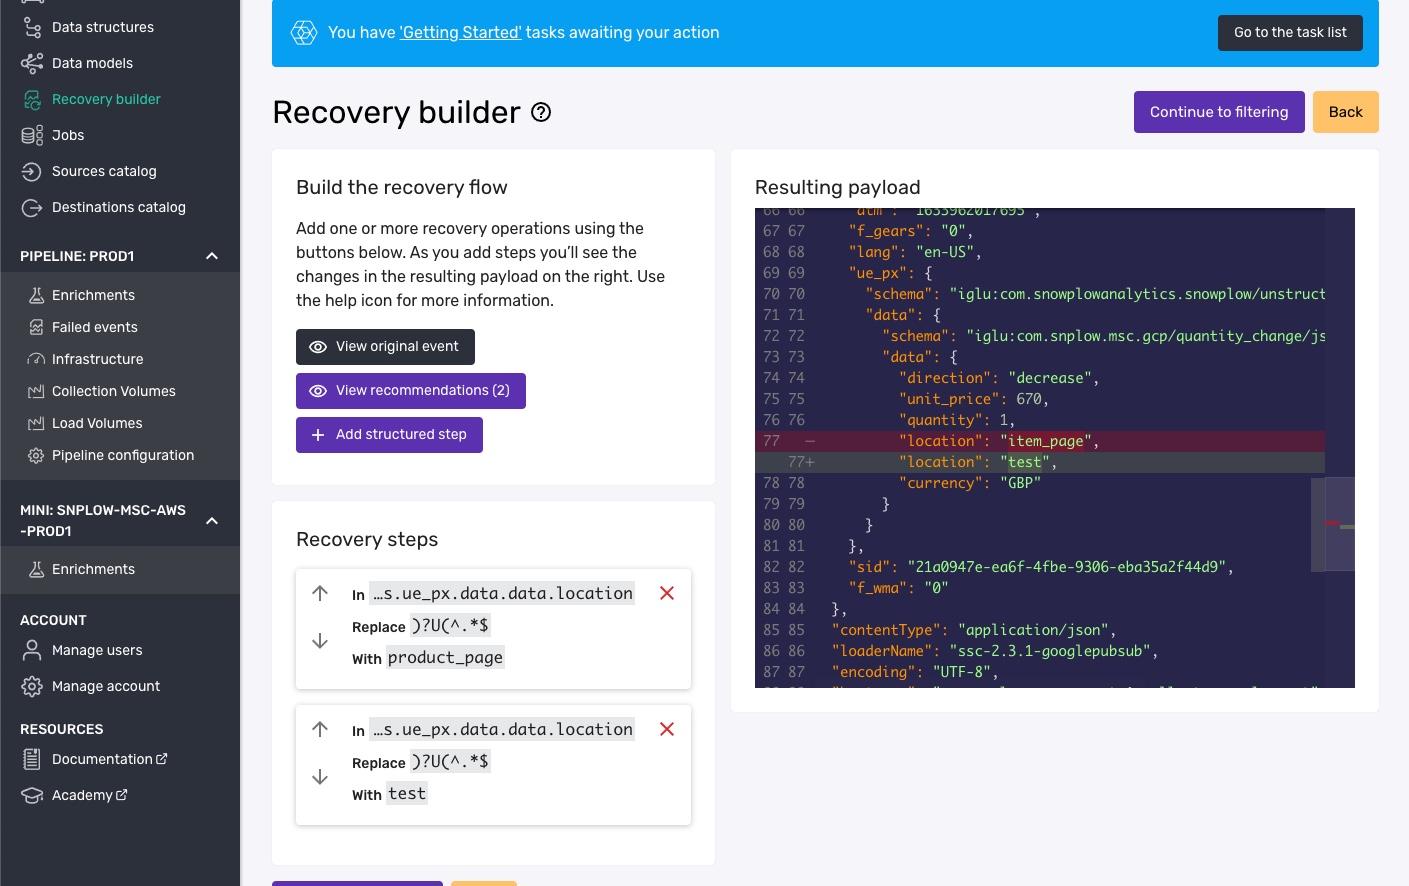The image size is (1409, 886).
Task: Click the Destinations catalog icon
Action: pyautogui.click(x=32, y=207)
